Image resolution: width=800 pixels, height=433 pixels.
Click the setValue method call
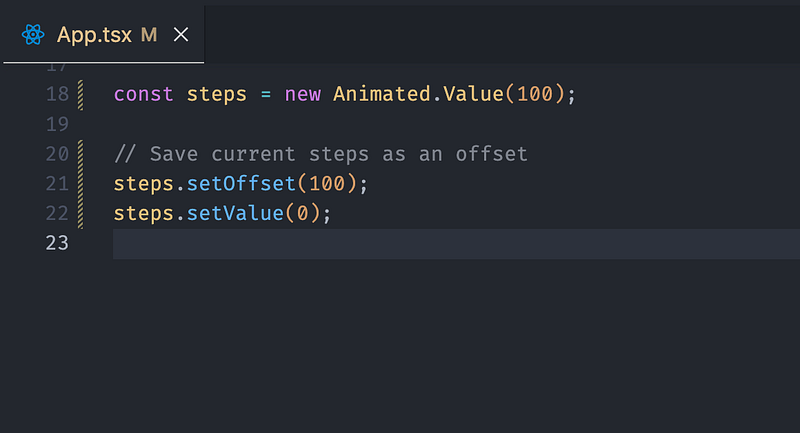pyautogui.click(x=235, y=213)
